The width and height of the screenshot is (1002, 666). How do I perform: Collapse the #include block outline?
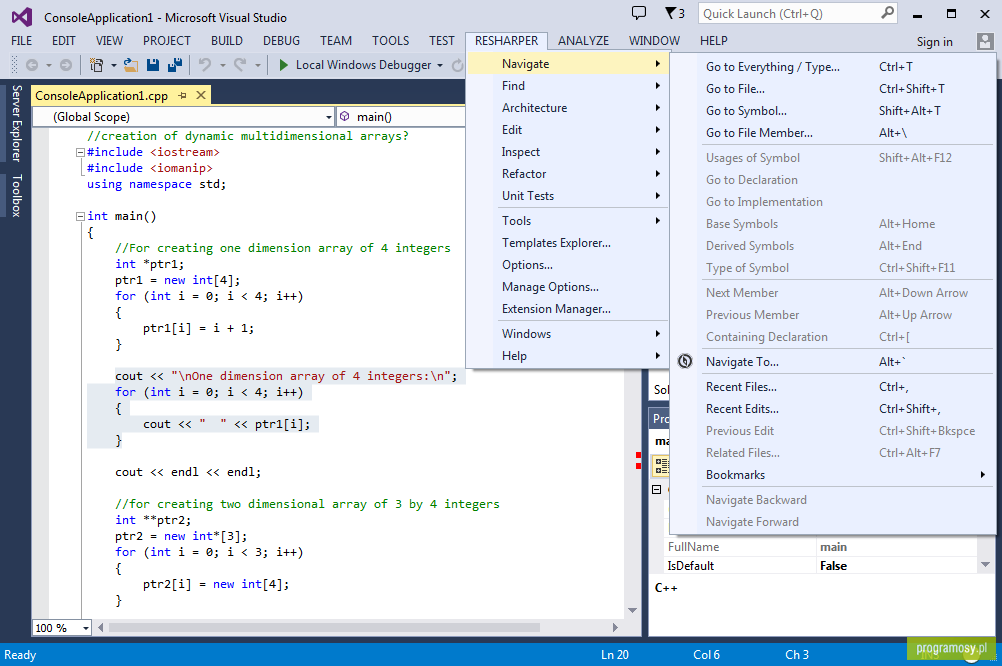80,152
